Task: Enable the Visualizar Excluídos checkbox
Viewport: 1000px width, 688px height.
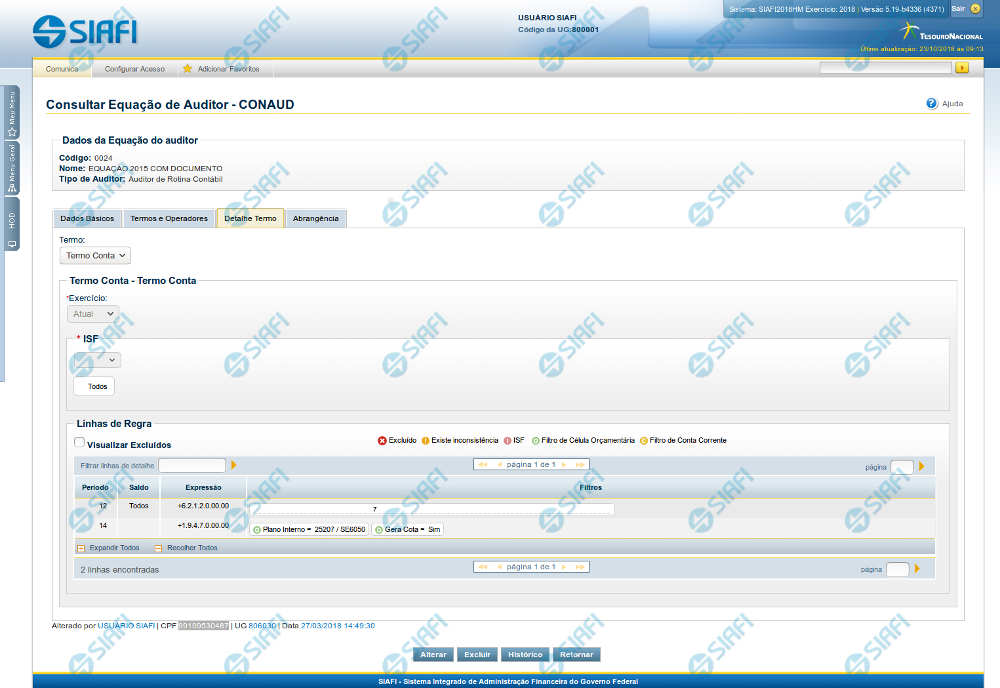Action: [x=80, y=443]
